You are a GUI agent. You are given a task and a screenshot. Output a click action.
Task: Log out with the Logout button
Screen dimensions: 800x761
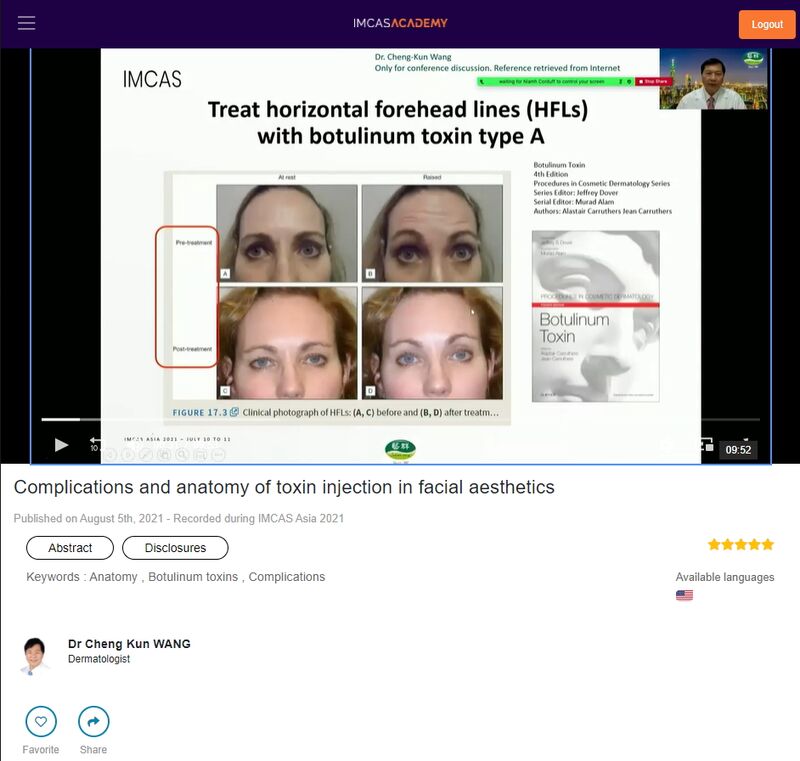pos(767,24)
